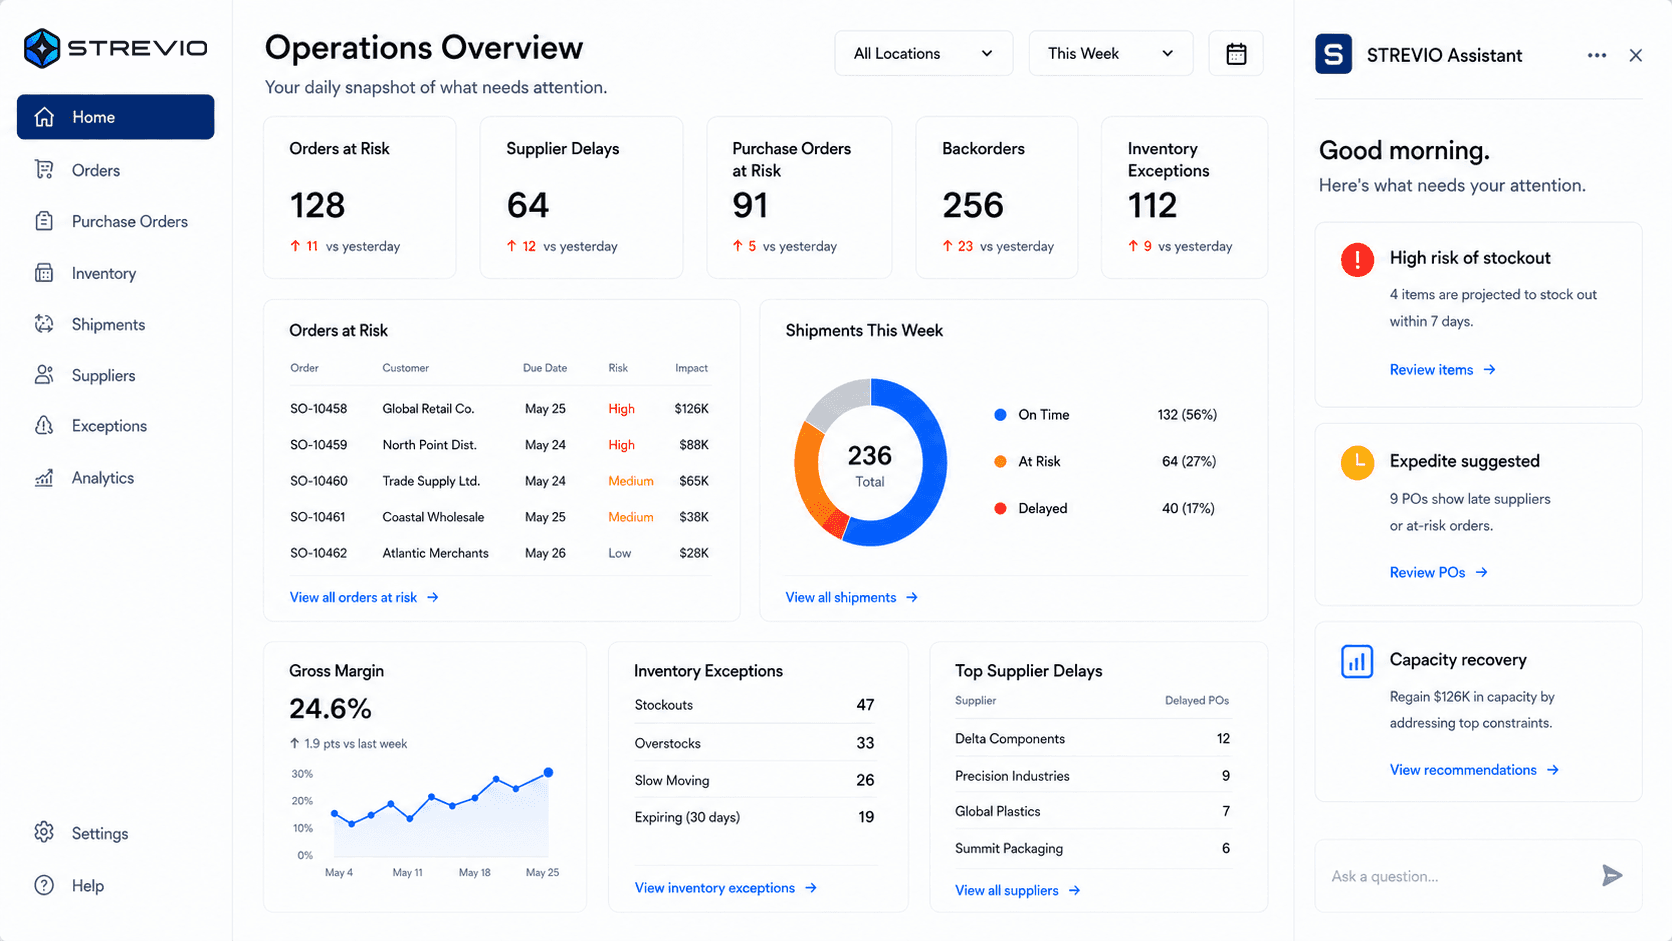Click arrow next to Review POs
Image resolution: width=1672 pixels, height=941 pixels.
click(1481, 572)
